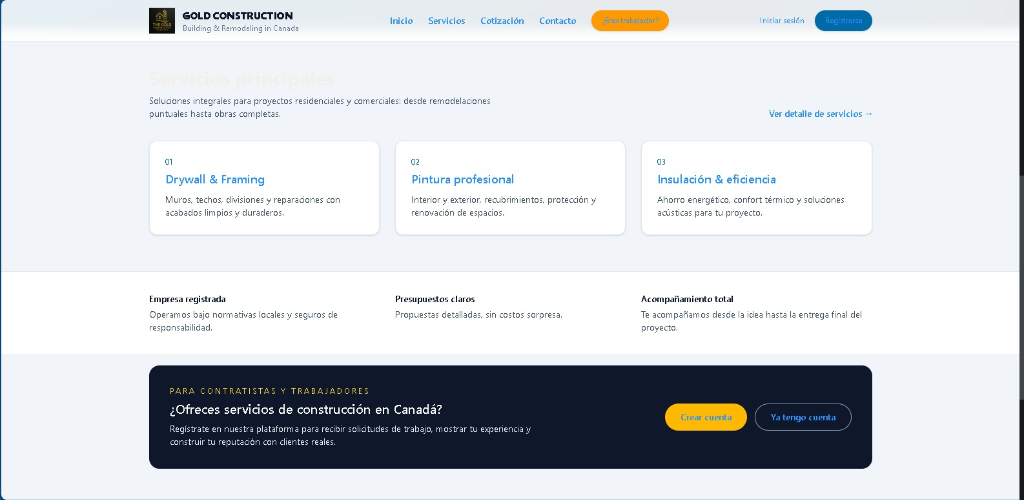Image resolution: width=1024 pixels, height=500 pixels.
Task: Go to Servicios in the navigation
Action: pos(447,21)
